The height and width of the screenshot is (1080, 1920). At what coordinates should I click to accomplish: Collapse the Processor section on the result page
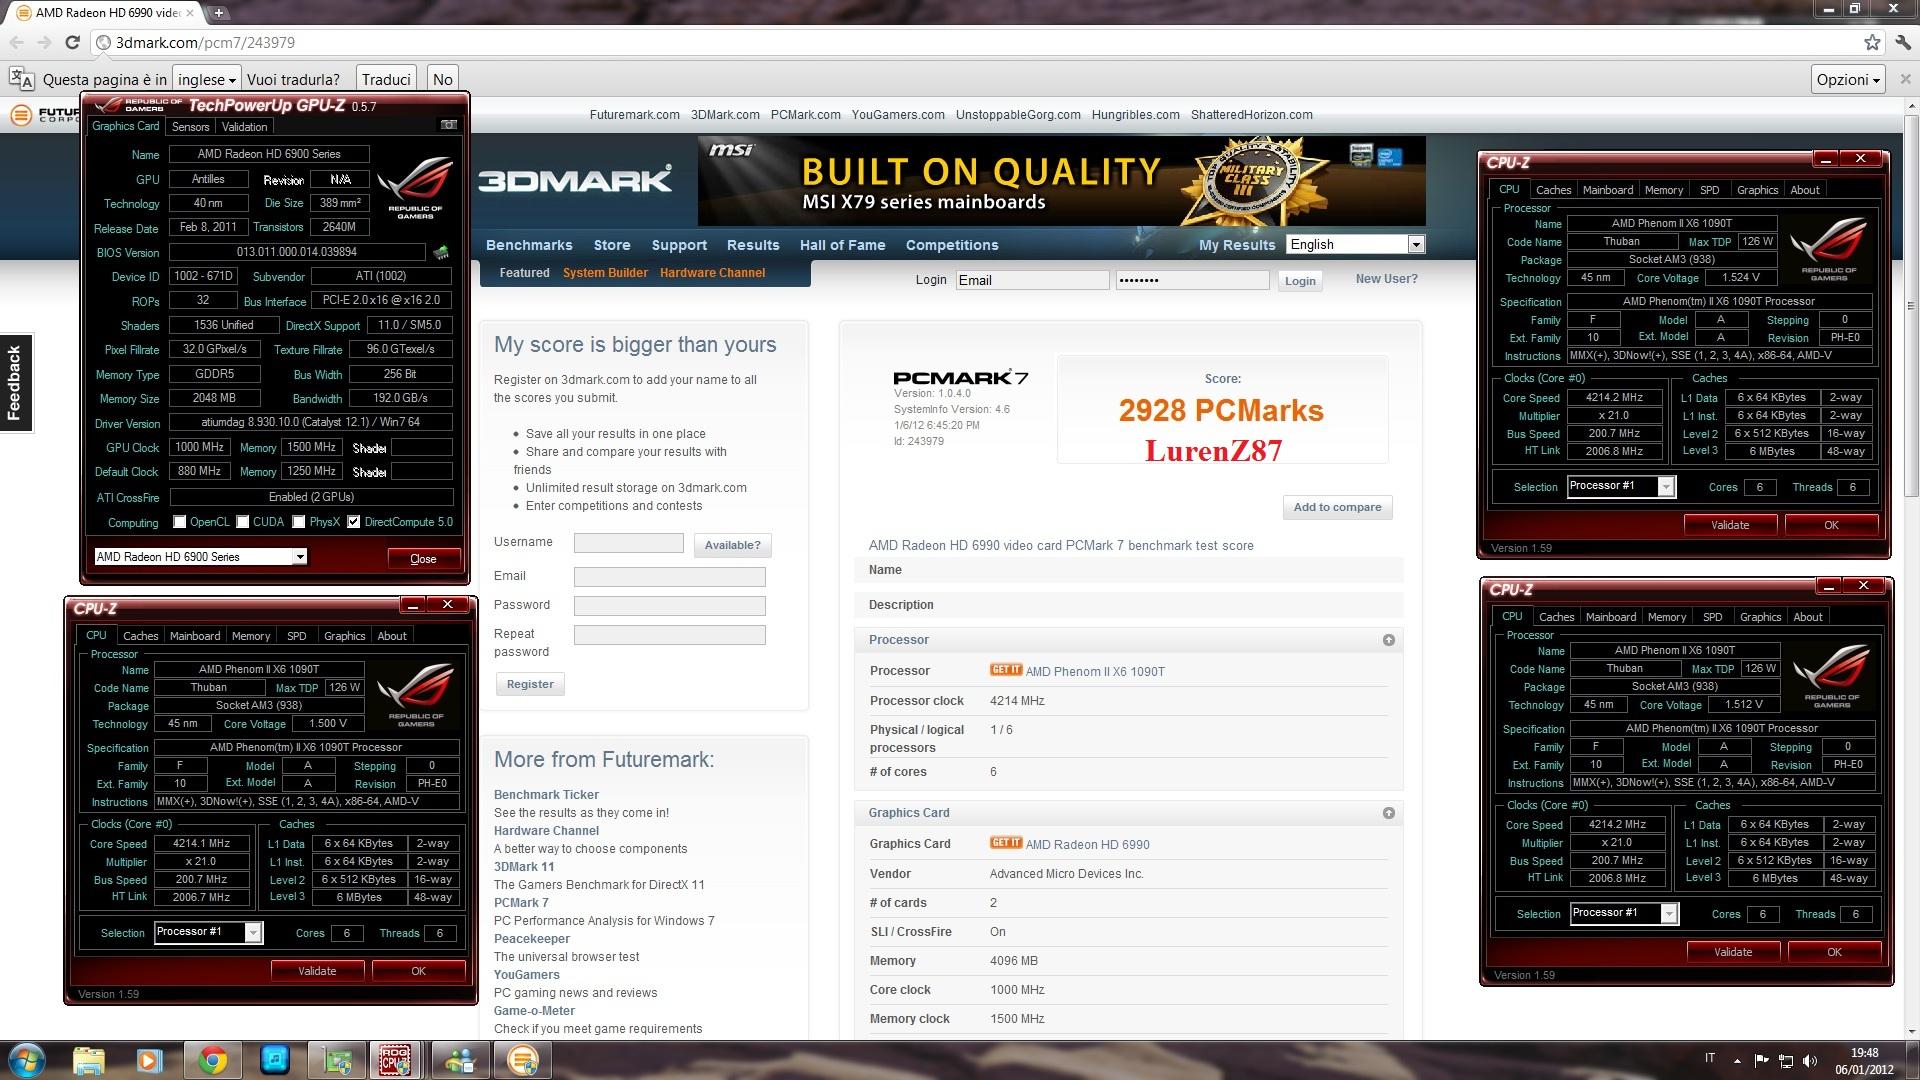coord(1388,640)
